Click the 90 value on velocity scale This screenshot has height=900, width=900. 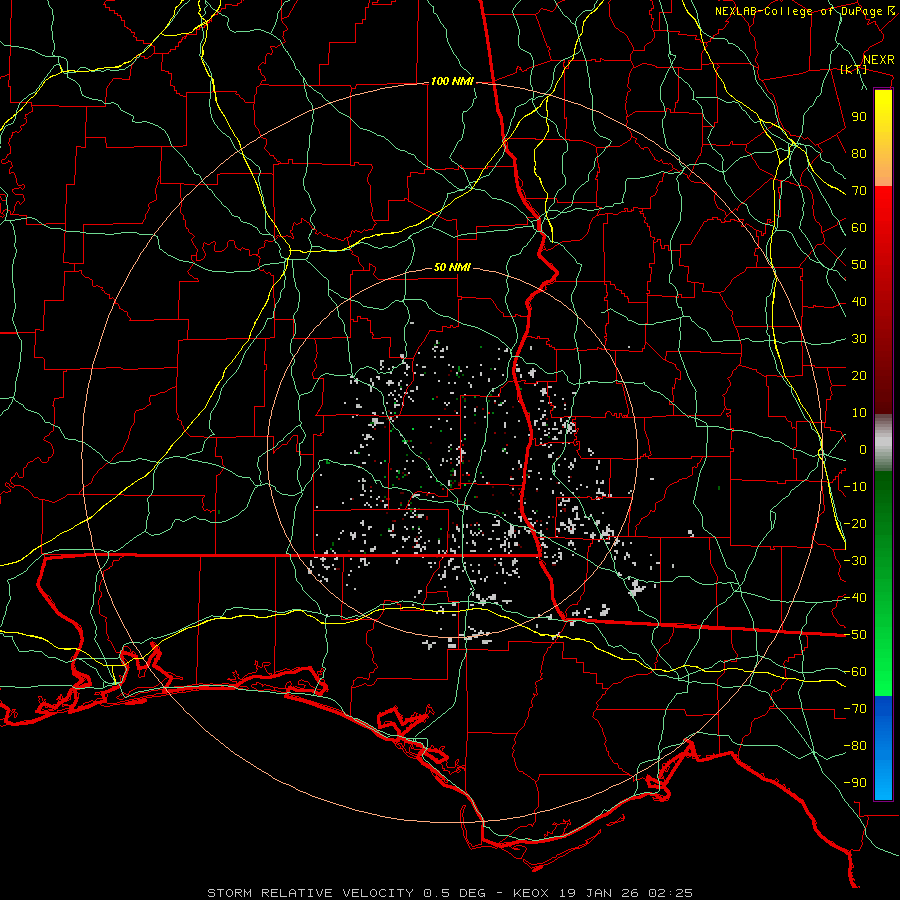[x=859, y=117]
